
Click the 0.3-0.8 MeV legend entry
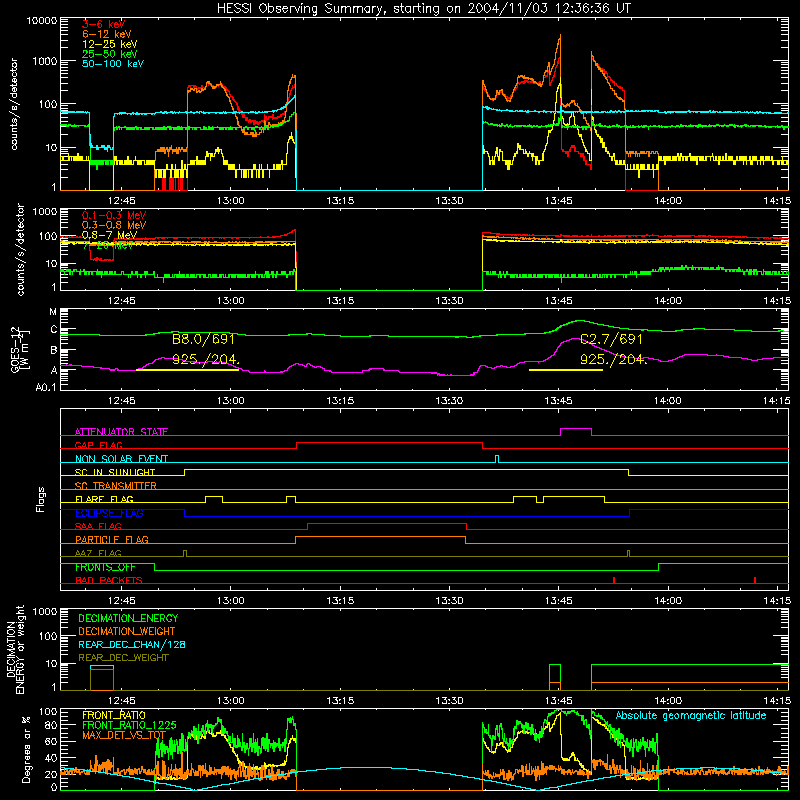click(x=114, y=225)
